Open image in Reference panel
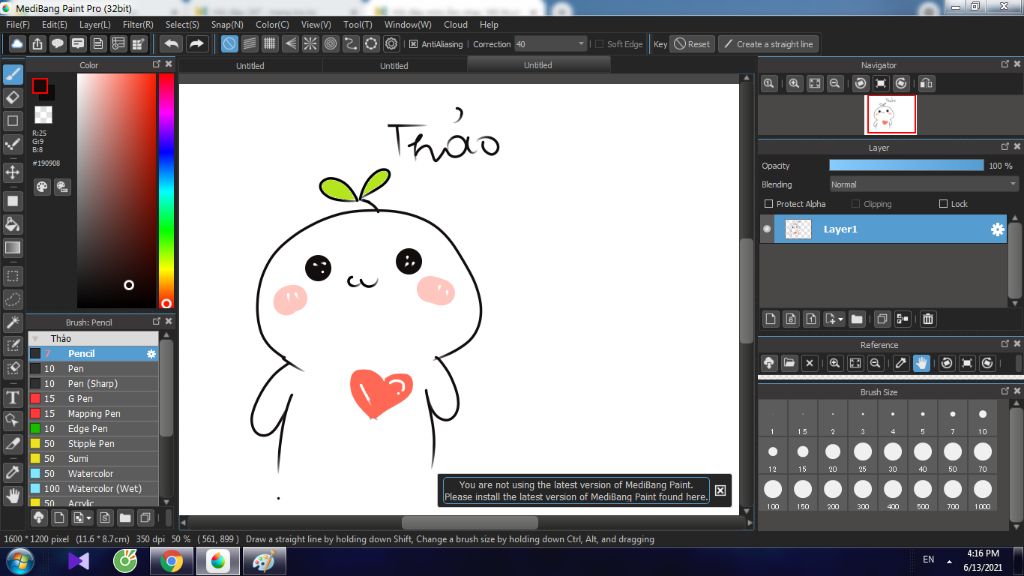The height and width of the screenshot is (576, 1024). [789, 363]
